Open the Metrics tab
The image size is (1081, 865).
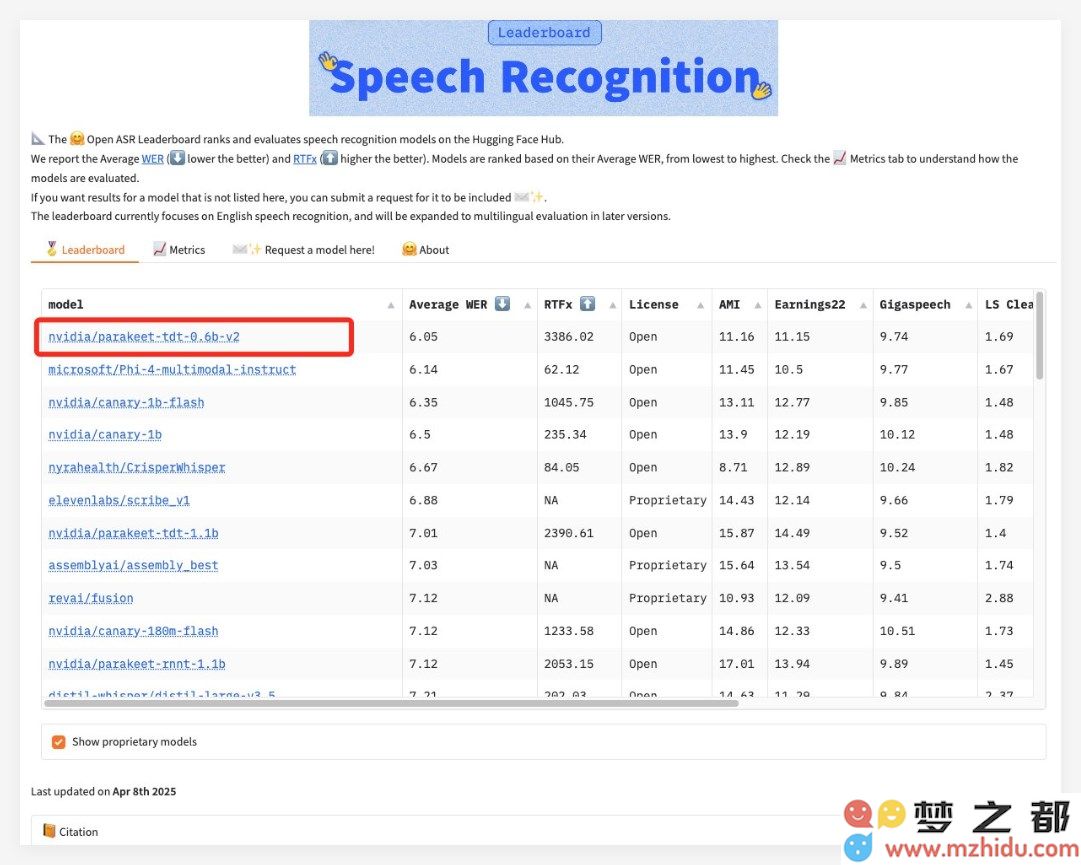coord(179,250)
